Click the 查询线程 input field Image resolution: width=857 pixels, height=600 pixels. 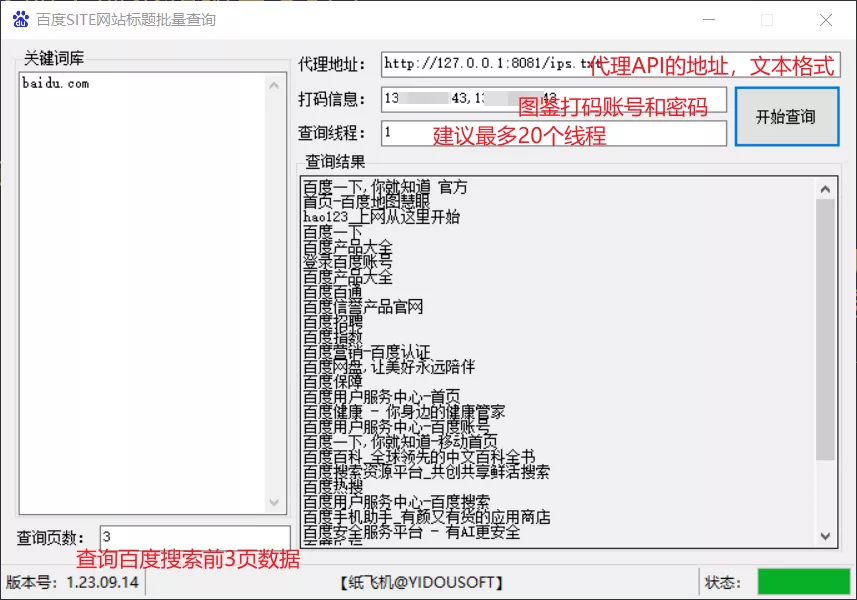pos(554,133)
